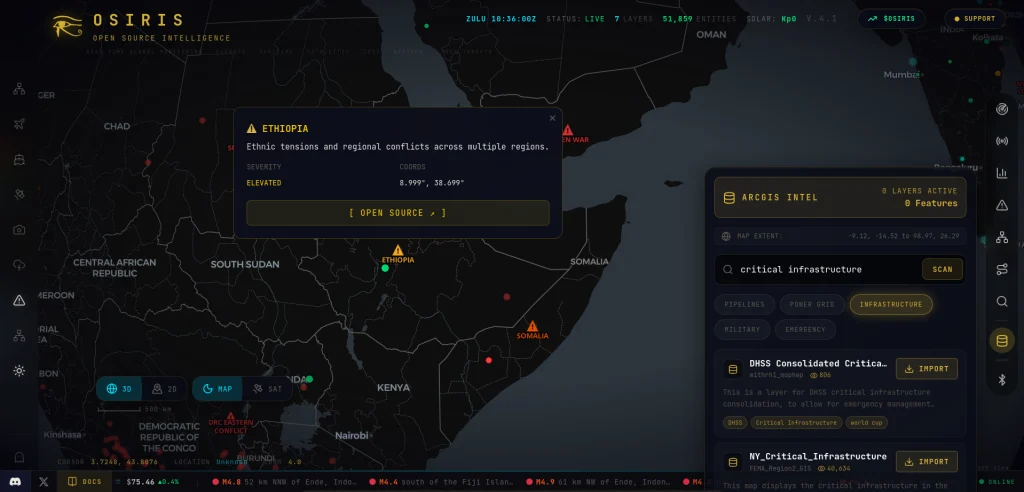
Task: Open the satellite layer icon in left sidebar
Action: pyautogui.click(x=19, y=194)
